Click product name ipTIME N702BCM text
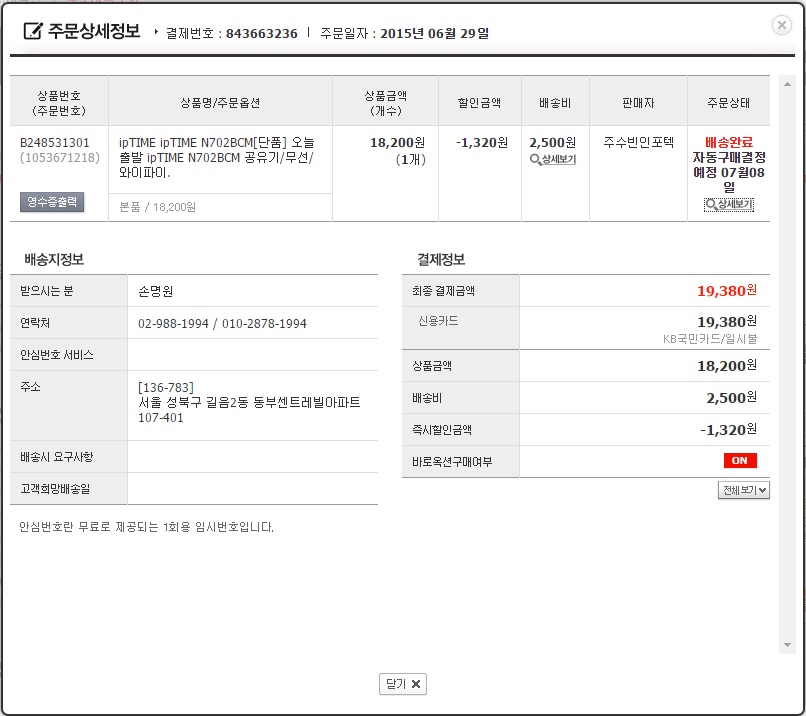 tap(216, 157)
